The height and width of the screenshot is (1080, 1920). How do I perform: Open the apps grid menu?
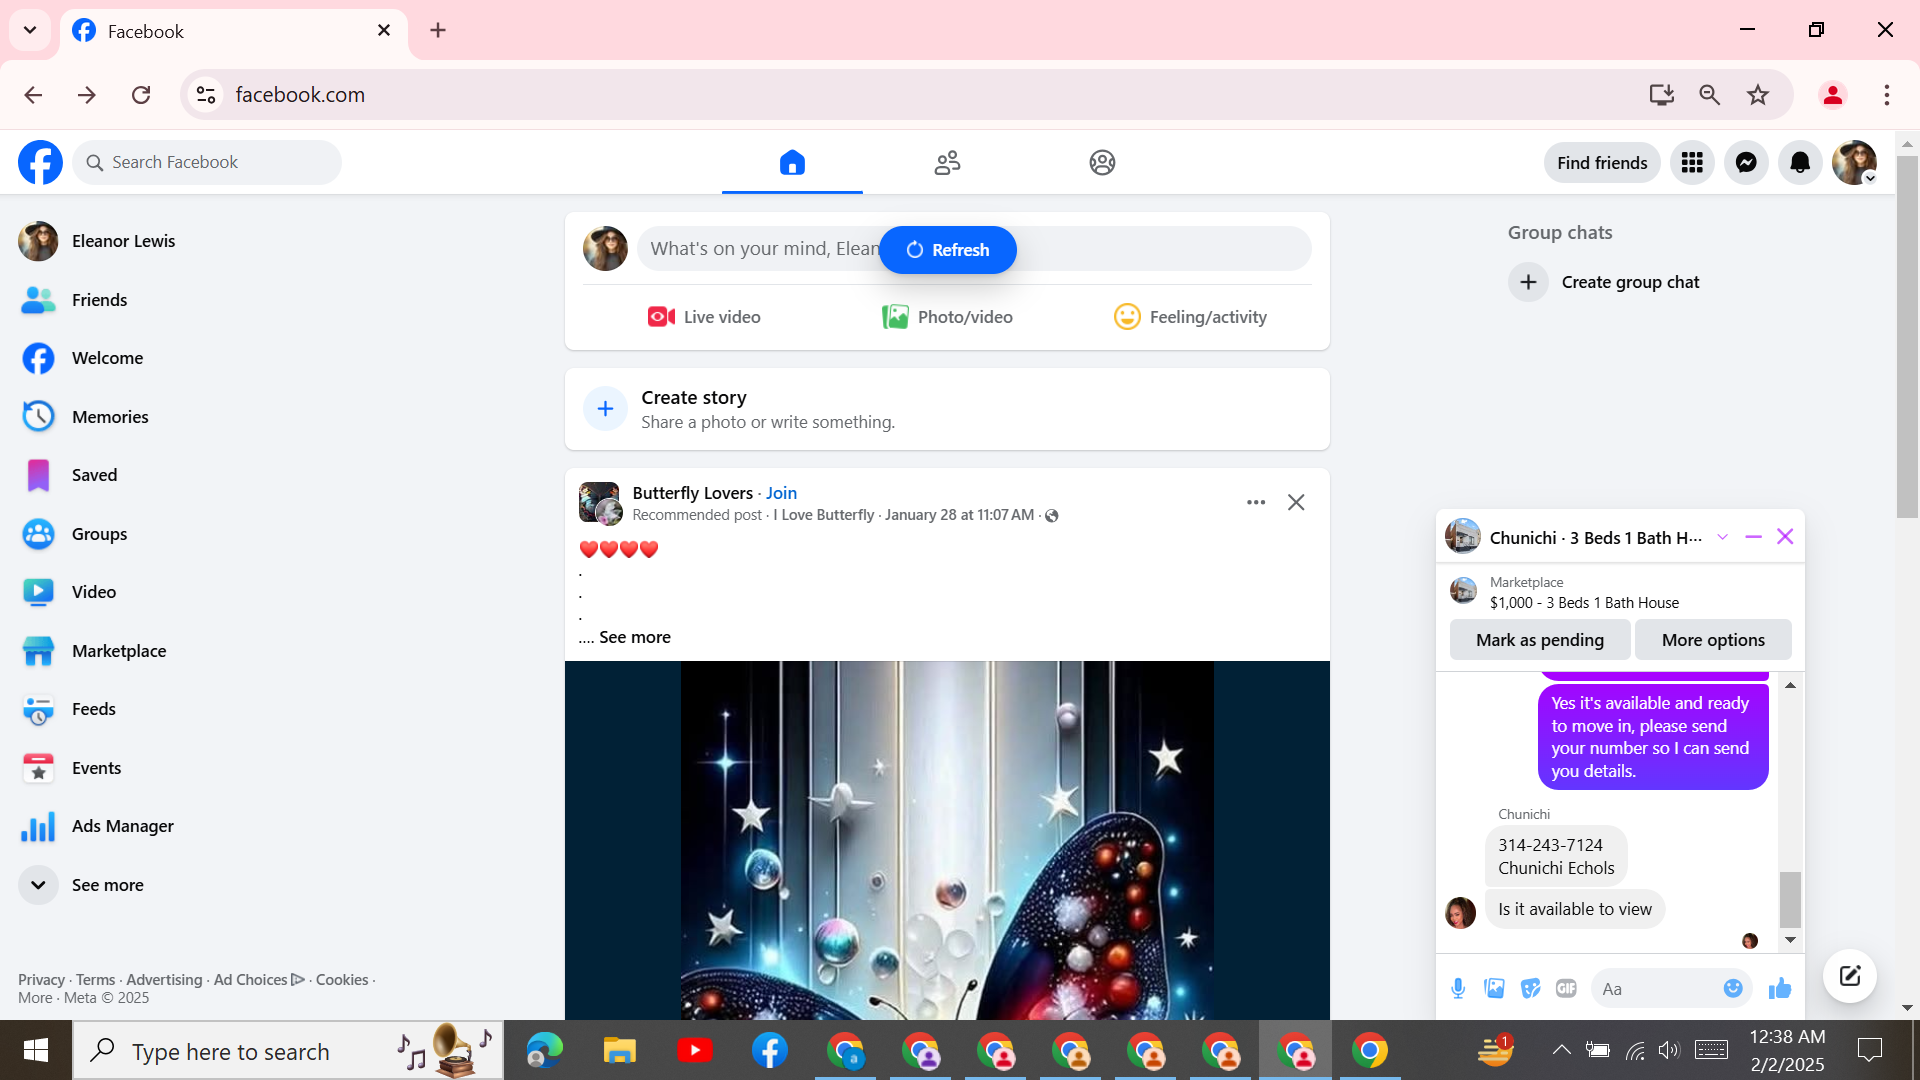pyautogui.click(x=1692, y=163)
